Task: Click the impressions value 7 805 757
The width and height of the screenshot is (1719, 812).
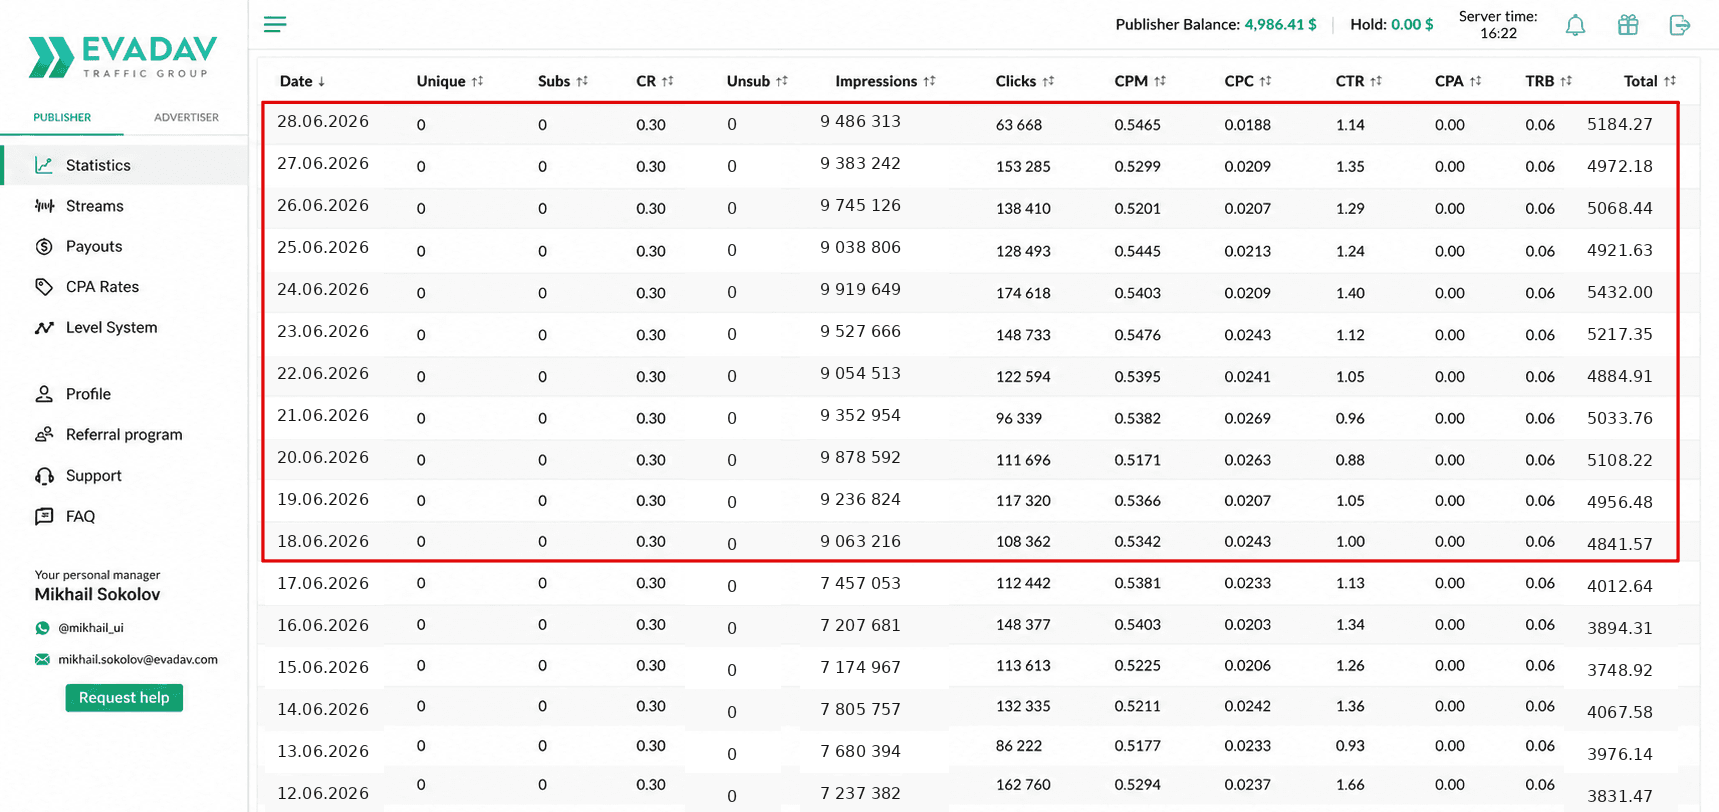Action: [861, 710]
